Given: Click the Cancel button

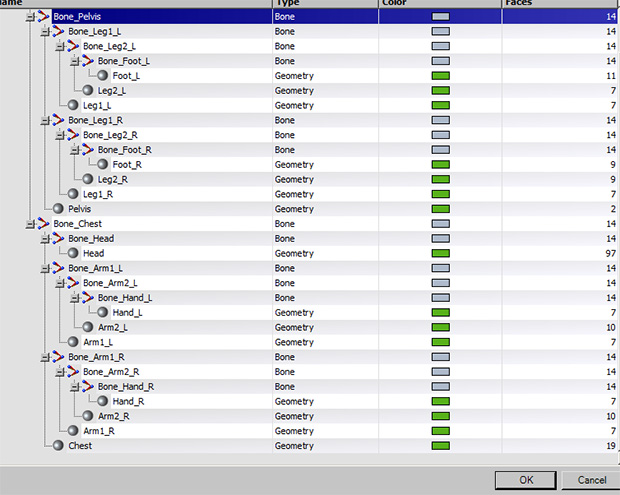Looking at the screenshot, I should [591, 480].
